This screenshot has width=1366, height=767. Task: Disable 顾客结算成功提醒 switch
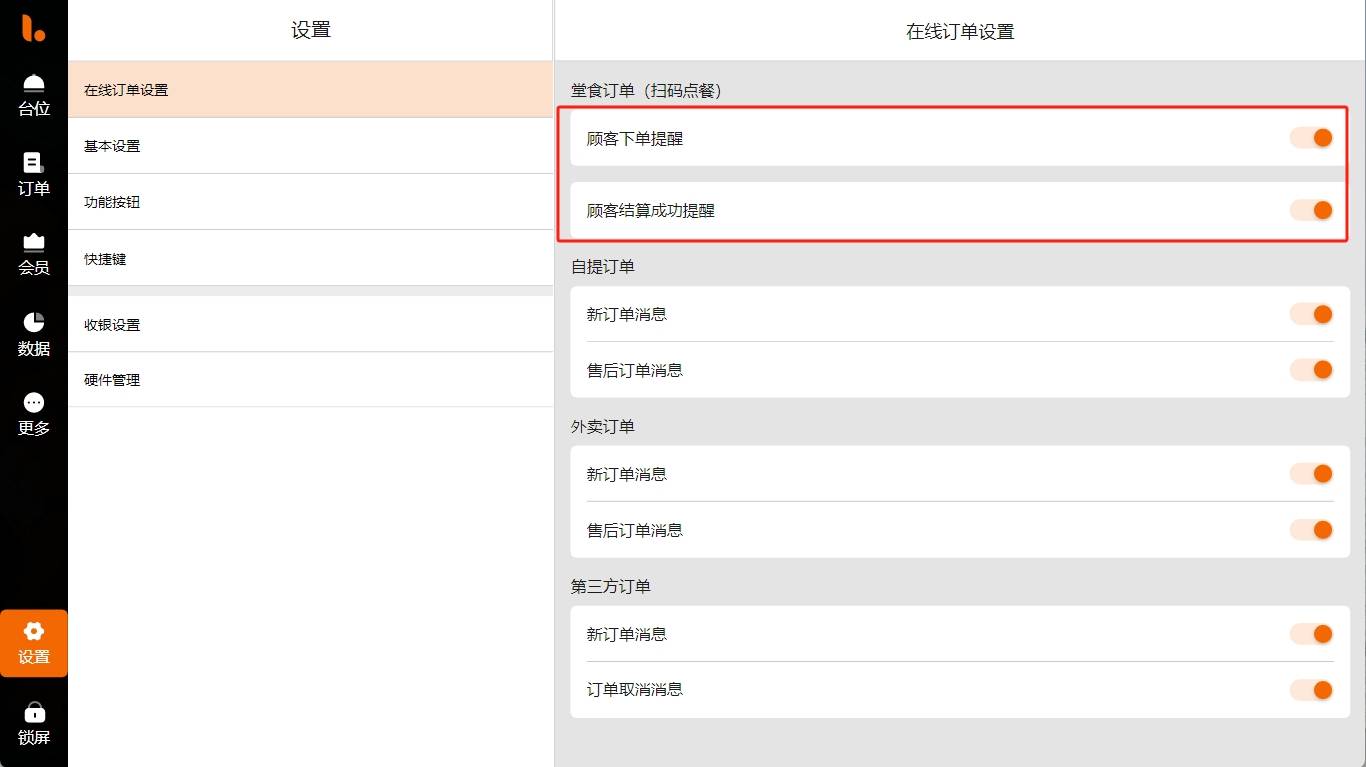pos(1312,210)
